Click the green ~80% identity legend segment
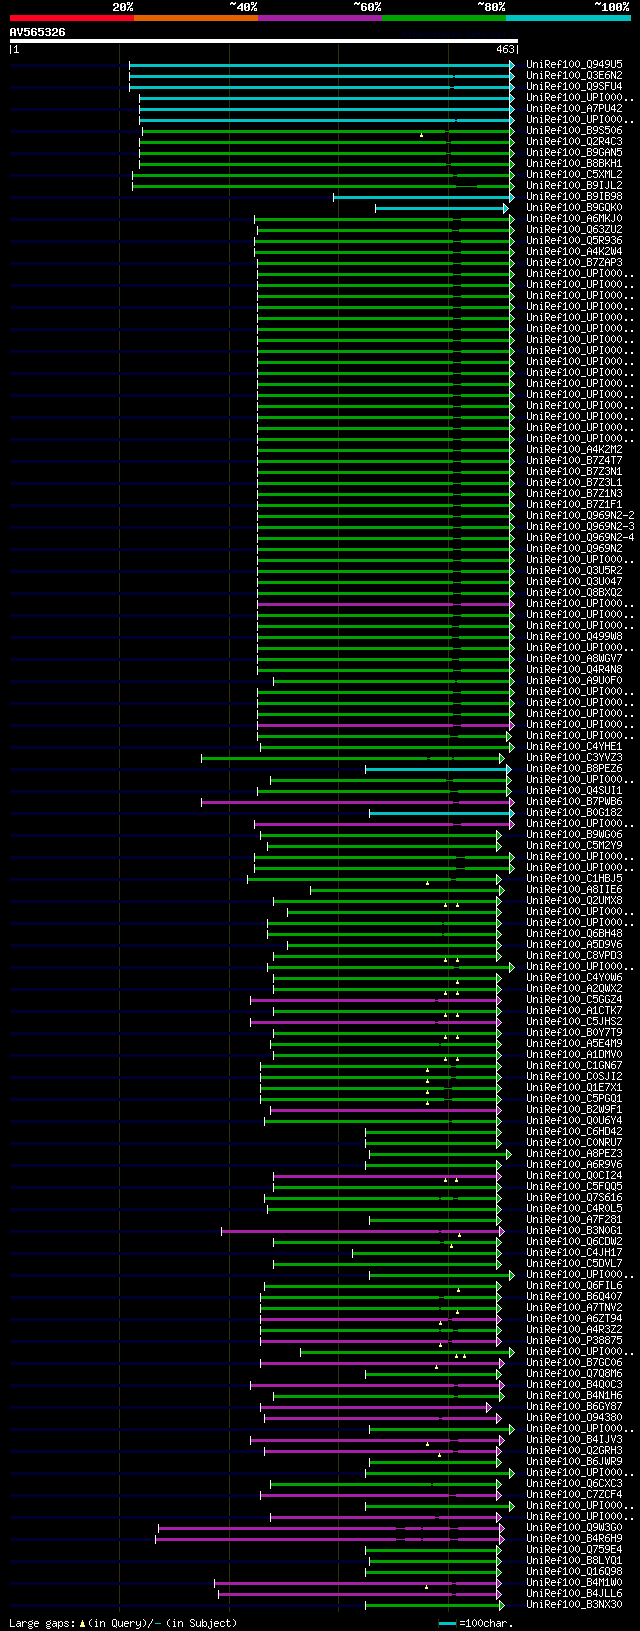 pyautogui.click(x=443, y=18)
